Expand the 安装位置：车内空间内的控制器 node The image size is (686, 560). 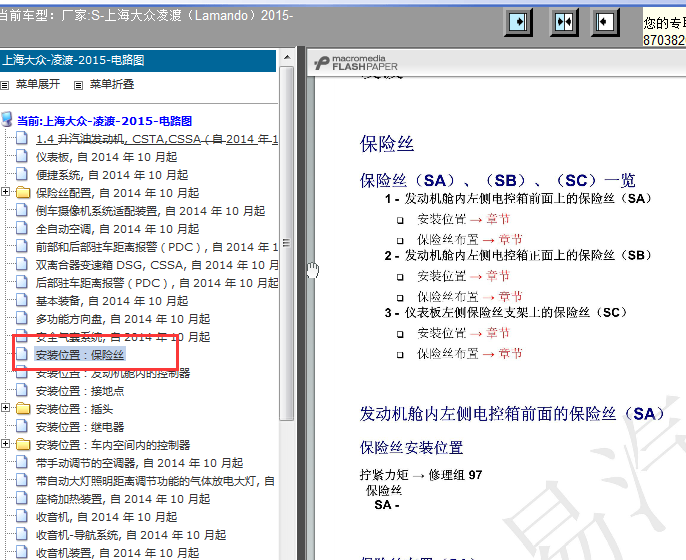click(5, 444)
